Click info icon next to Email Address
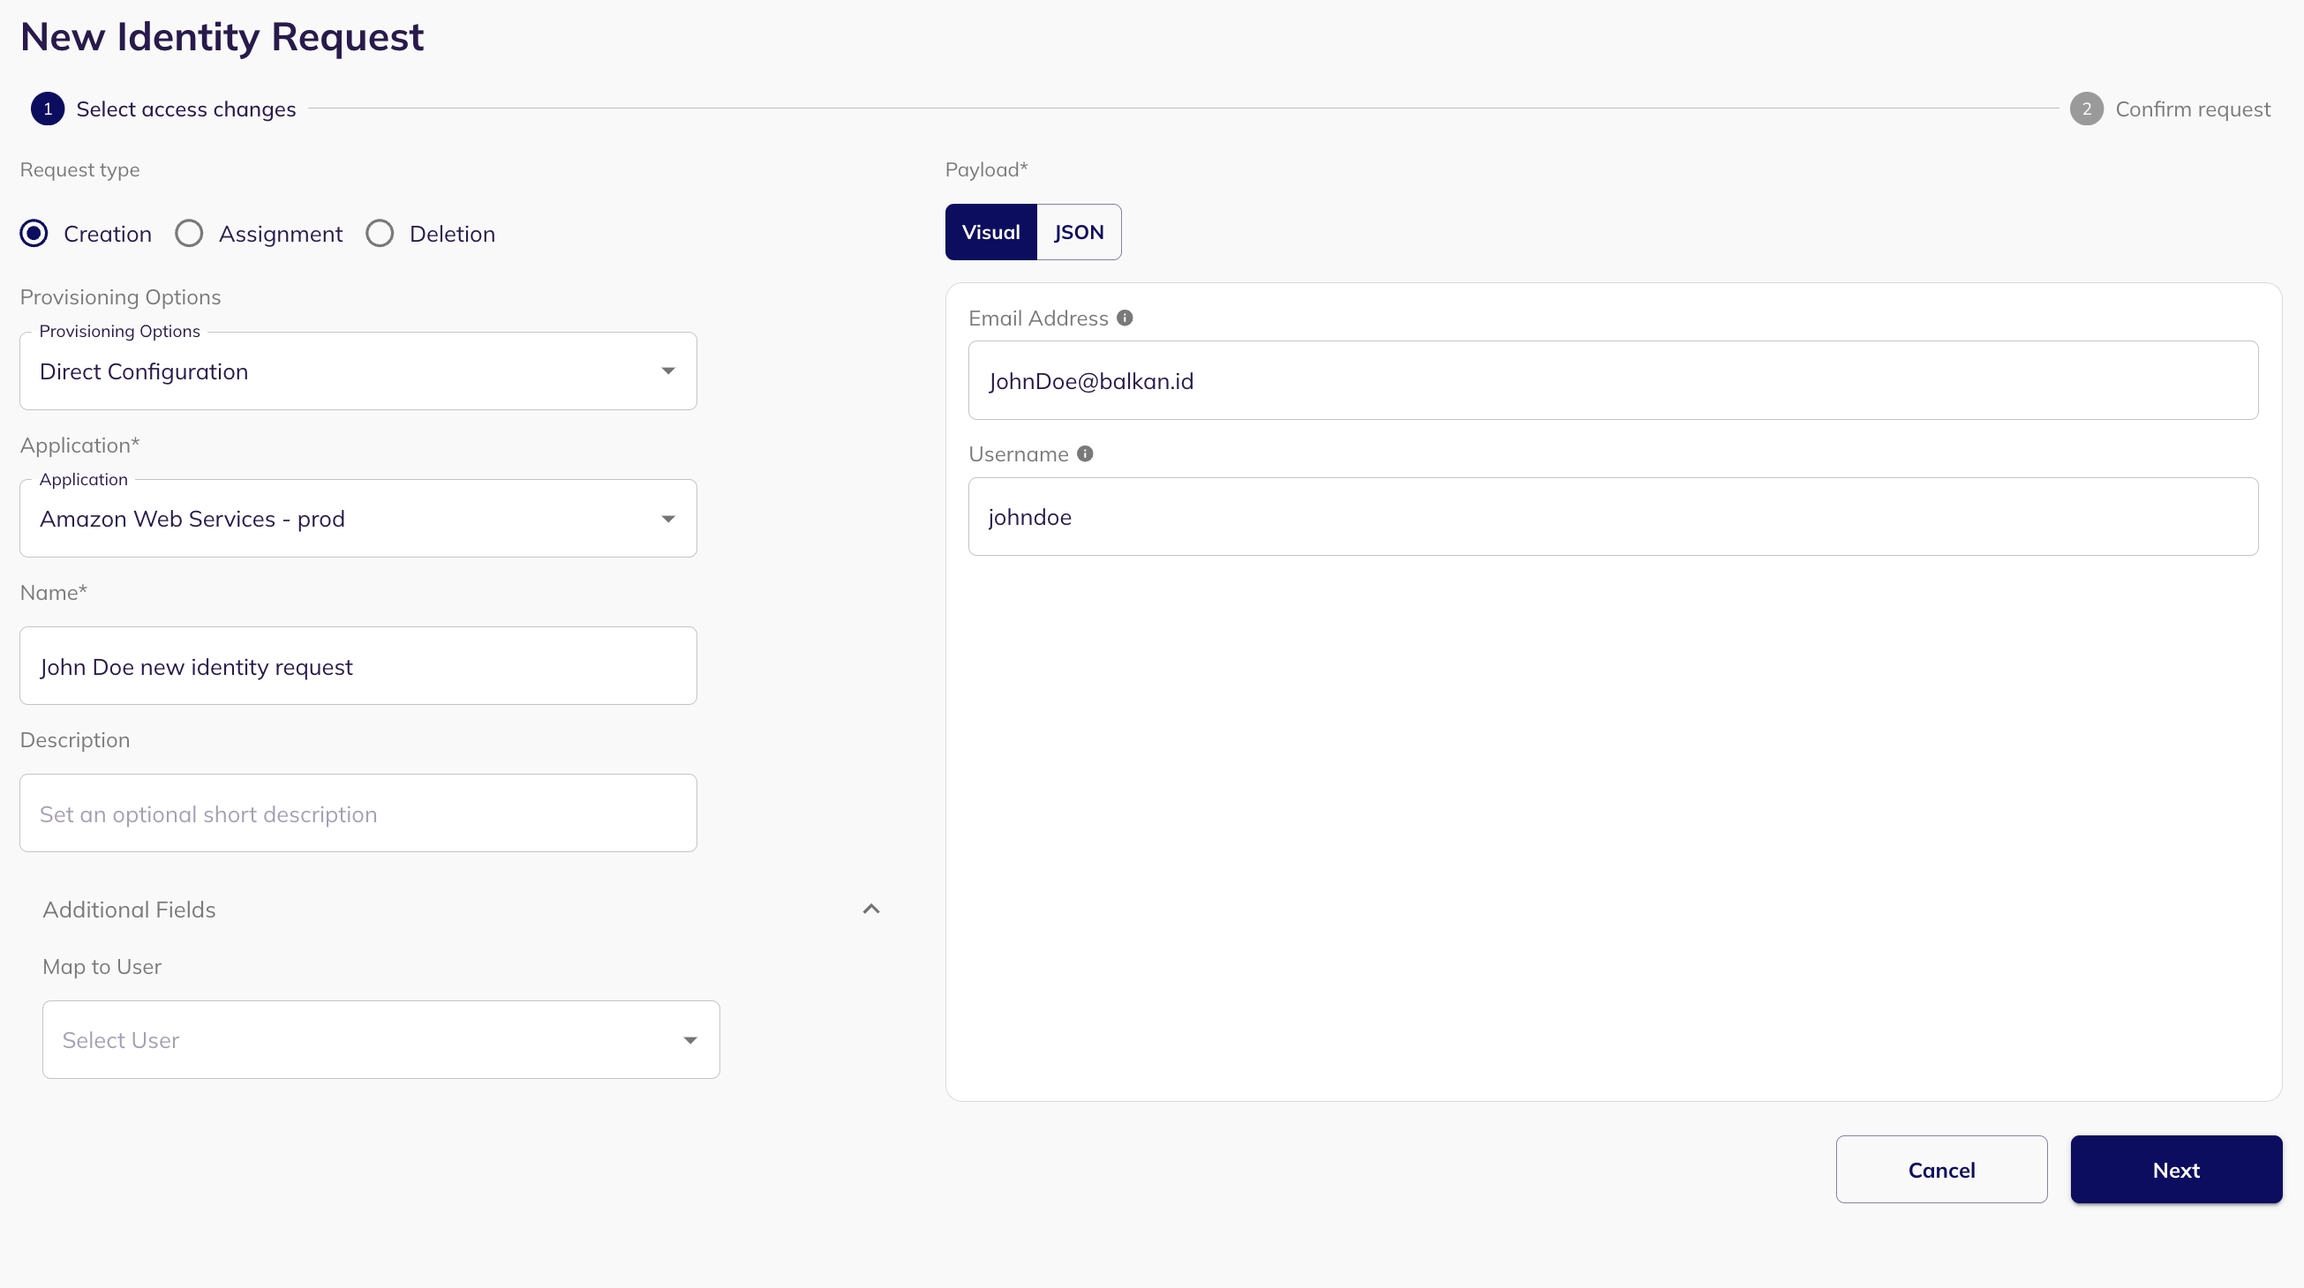This screenshot has height=1288, width=2304. tap(1124, 318)
